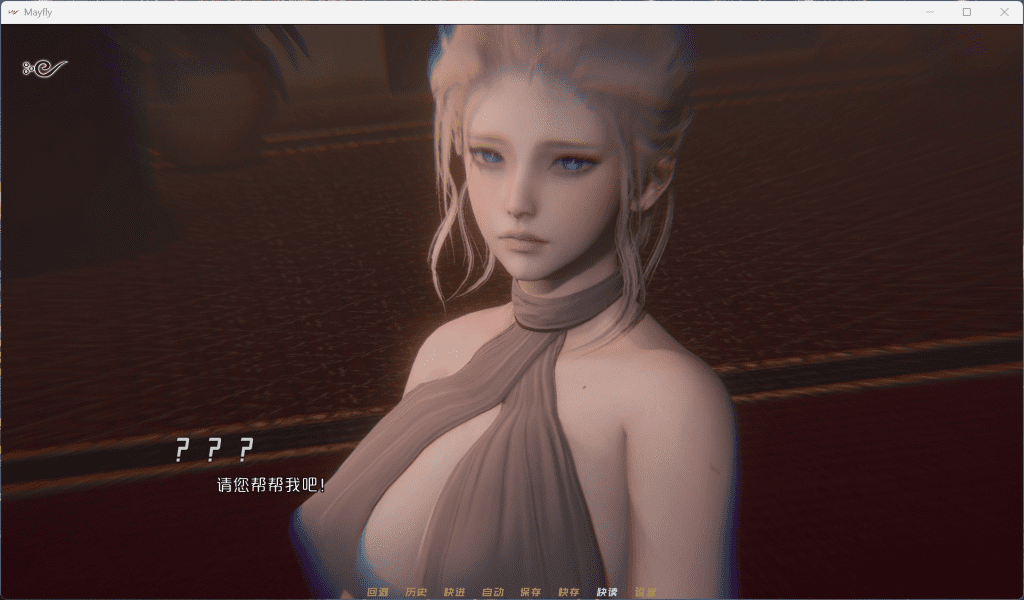Screen dimensions: 1024x600
Task: Click the swirl ornament icon top-left
Action: (45, 66)
